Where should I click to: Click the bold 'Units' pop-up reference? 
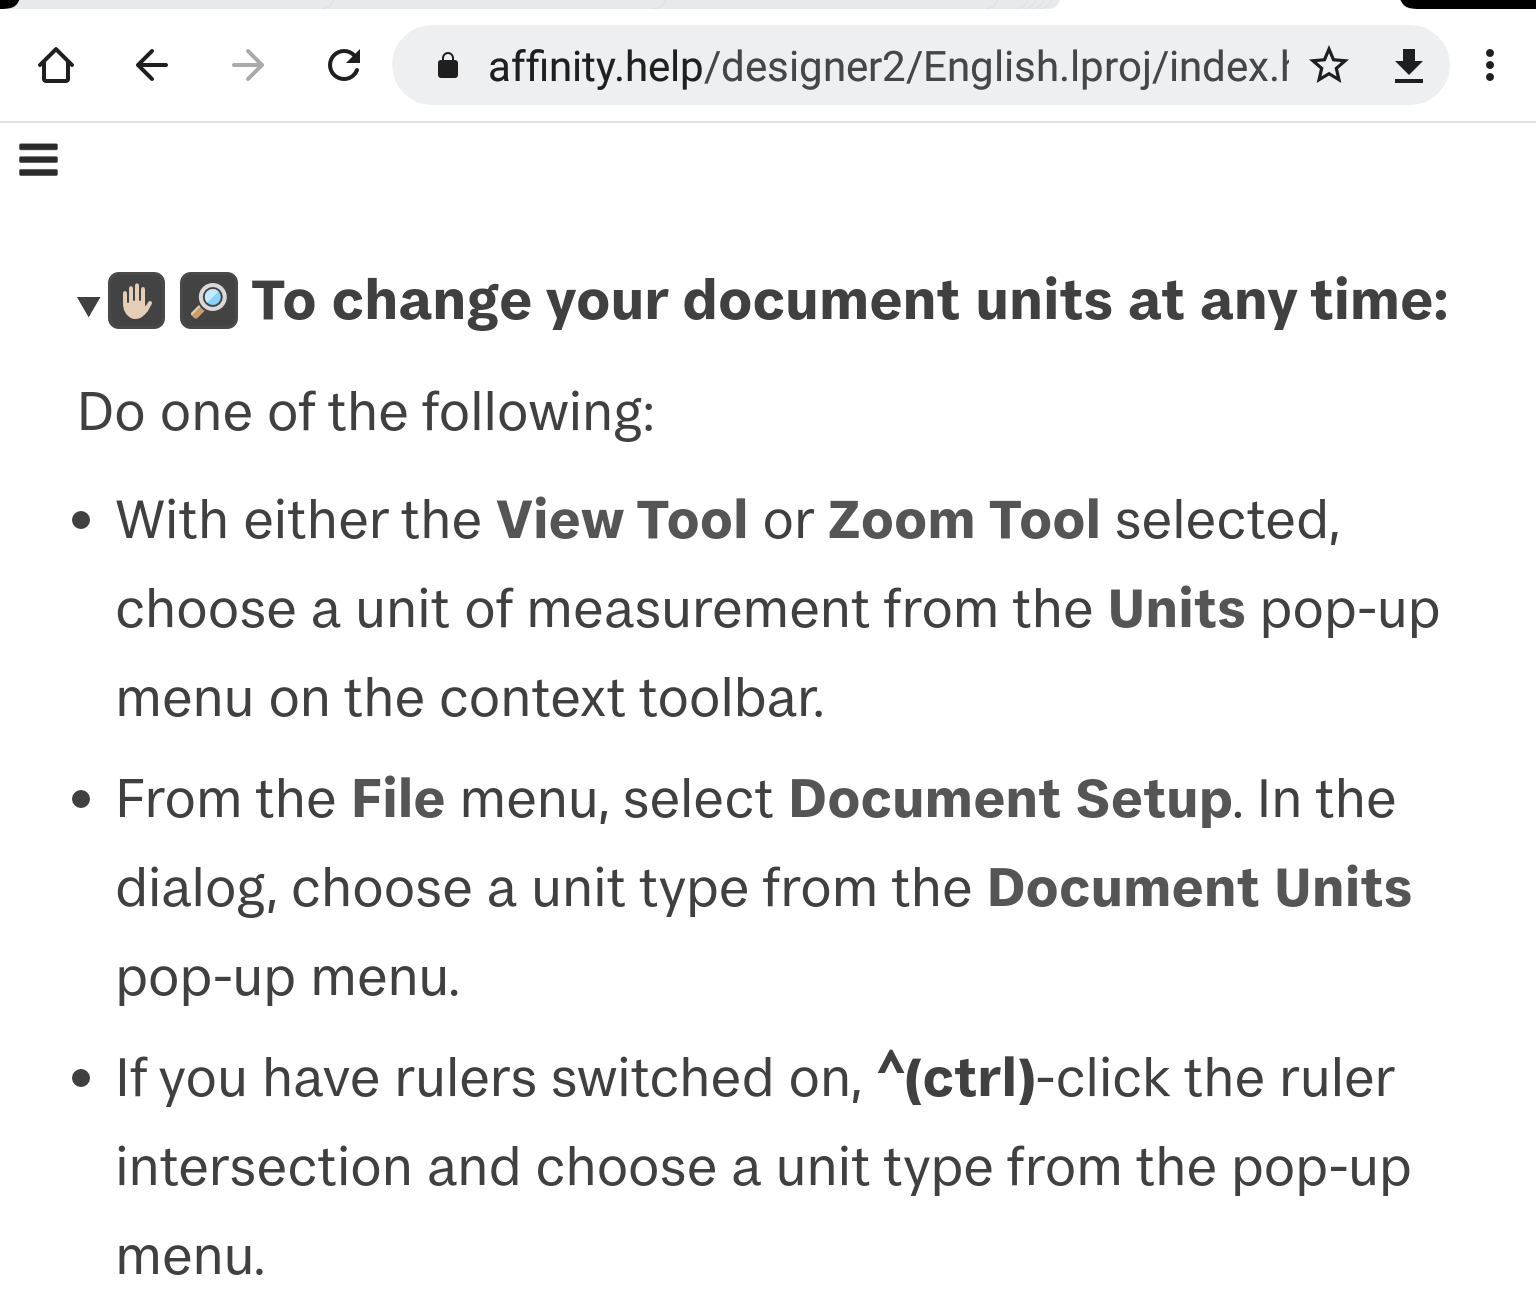point(1176,609)
